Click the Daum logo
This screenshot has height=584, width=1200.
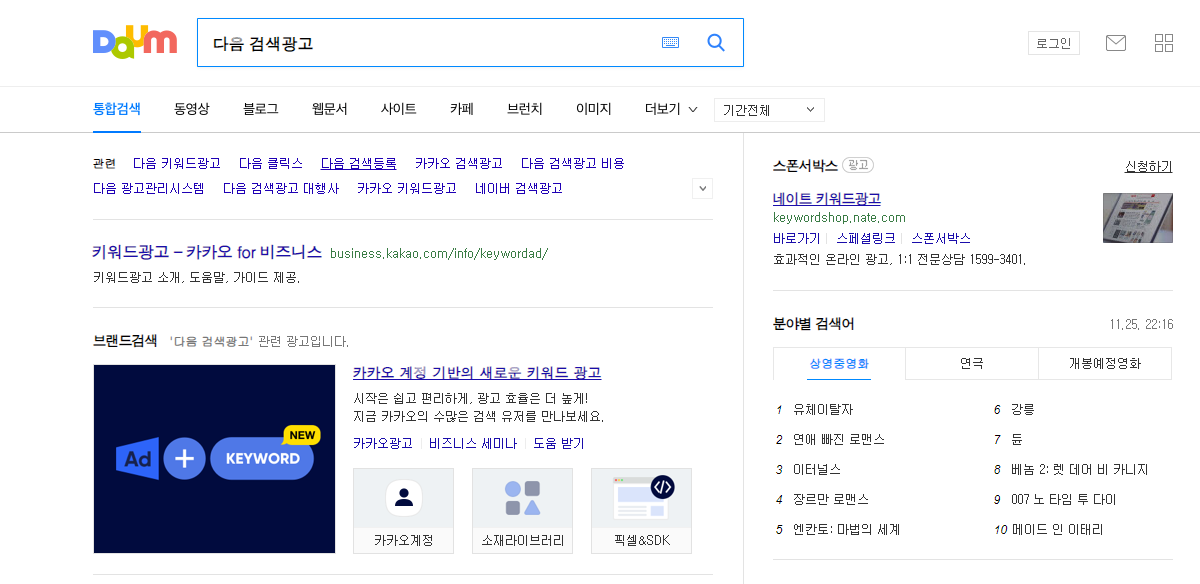pos(135,42)
